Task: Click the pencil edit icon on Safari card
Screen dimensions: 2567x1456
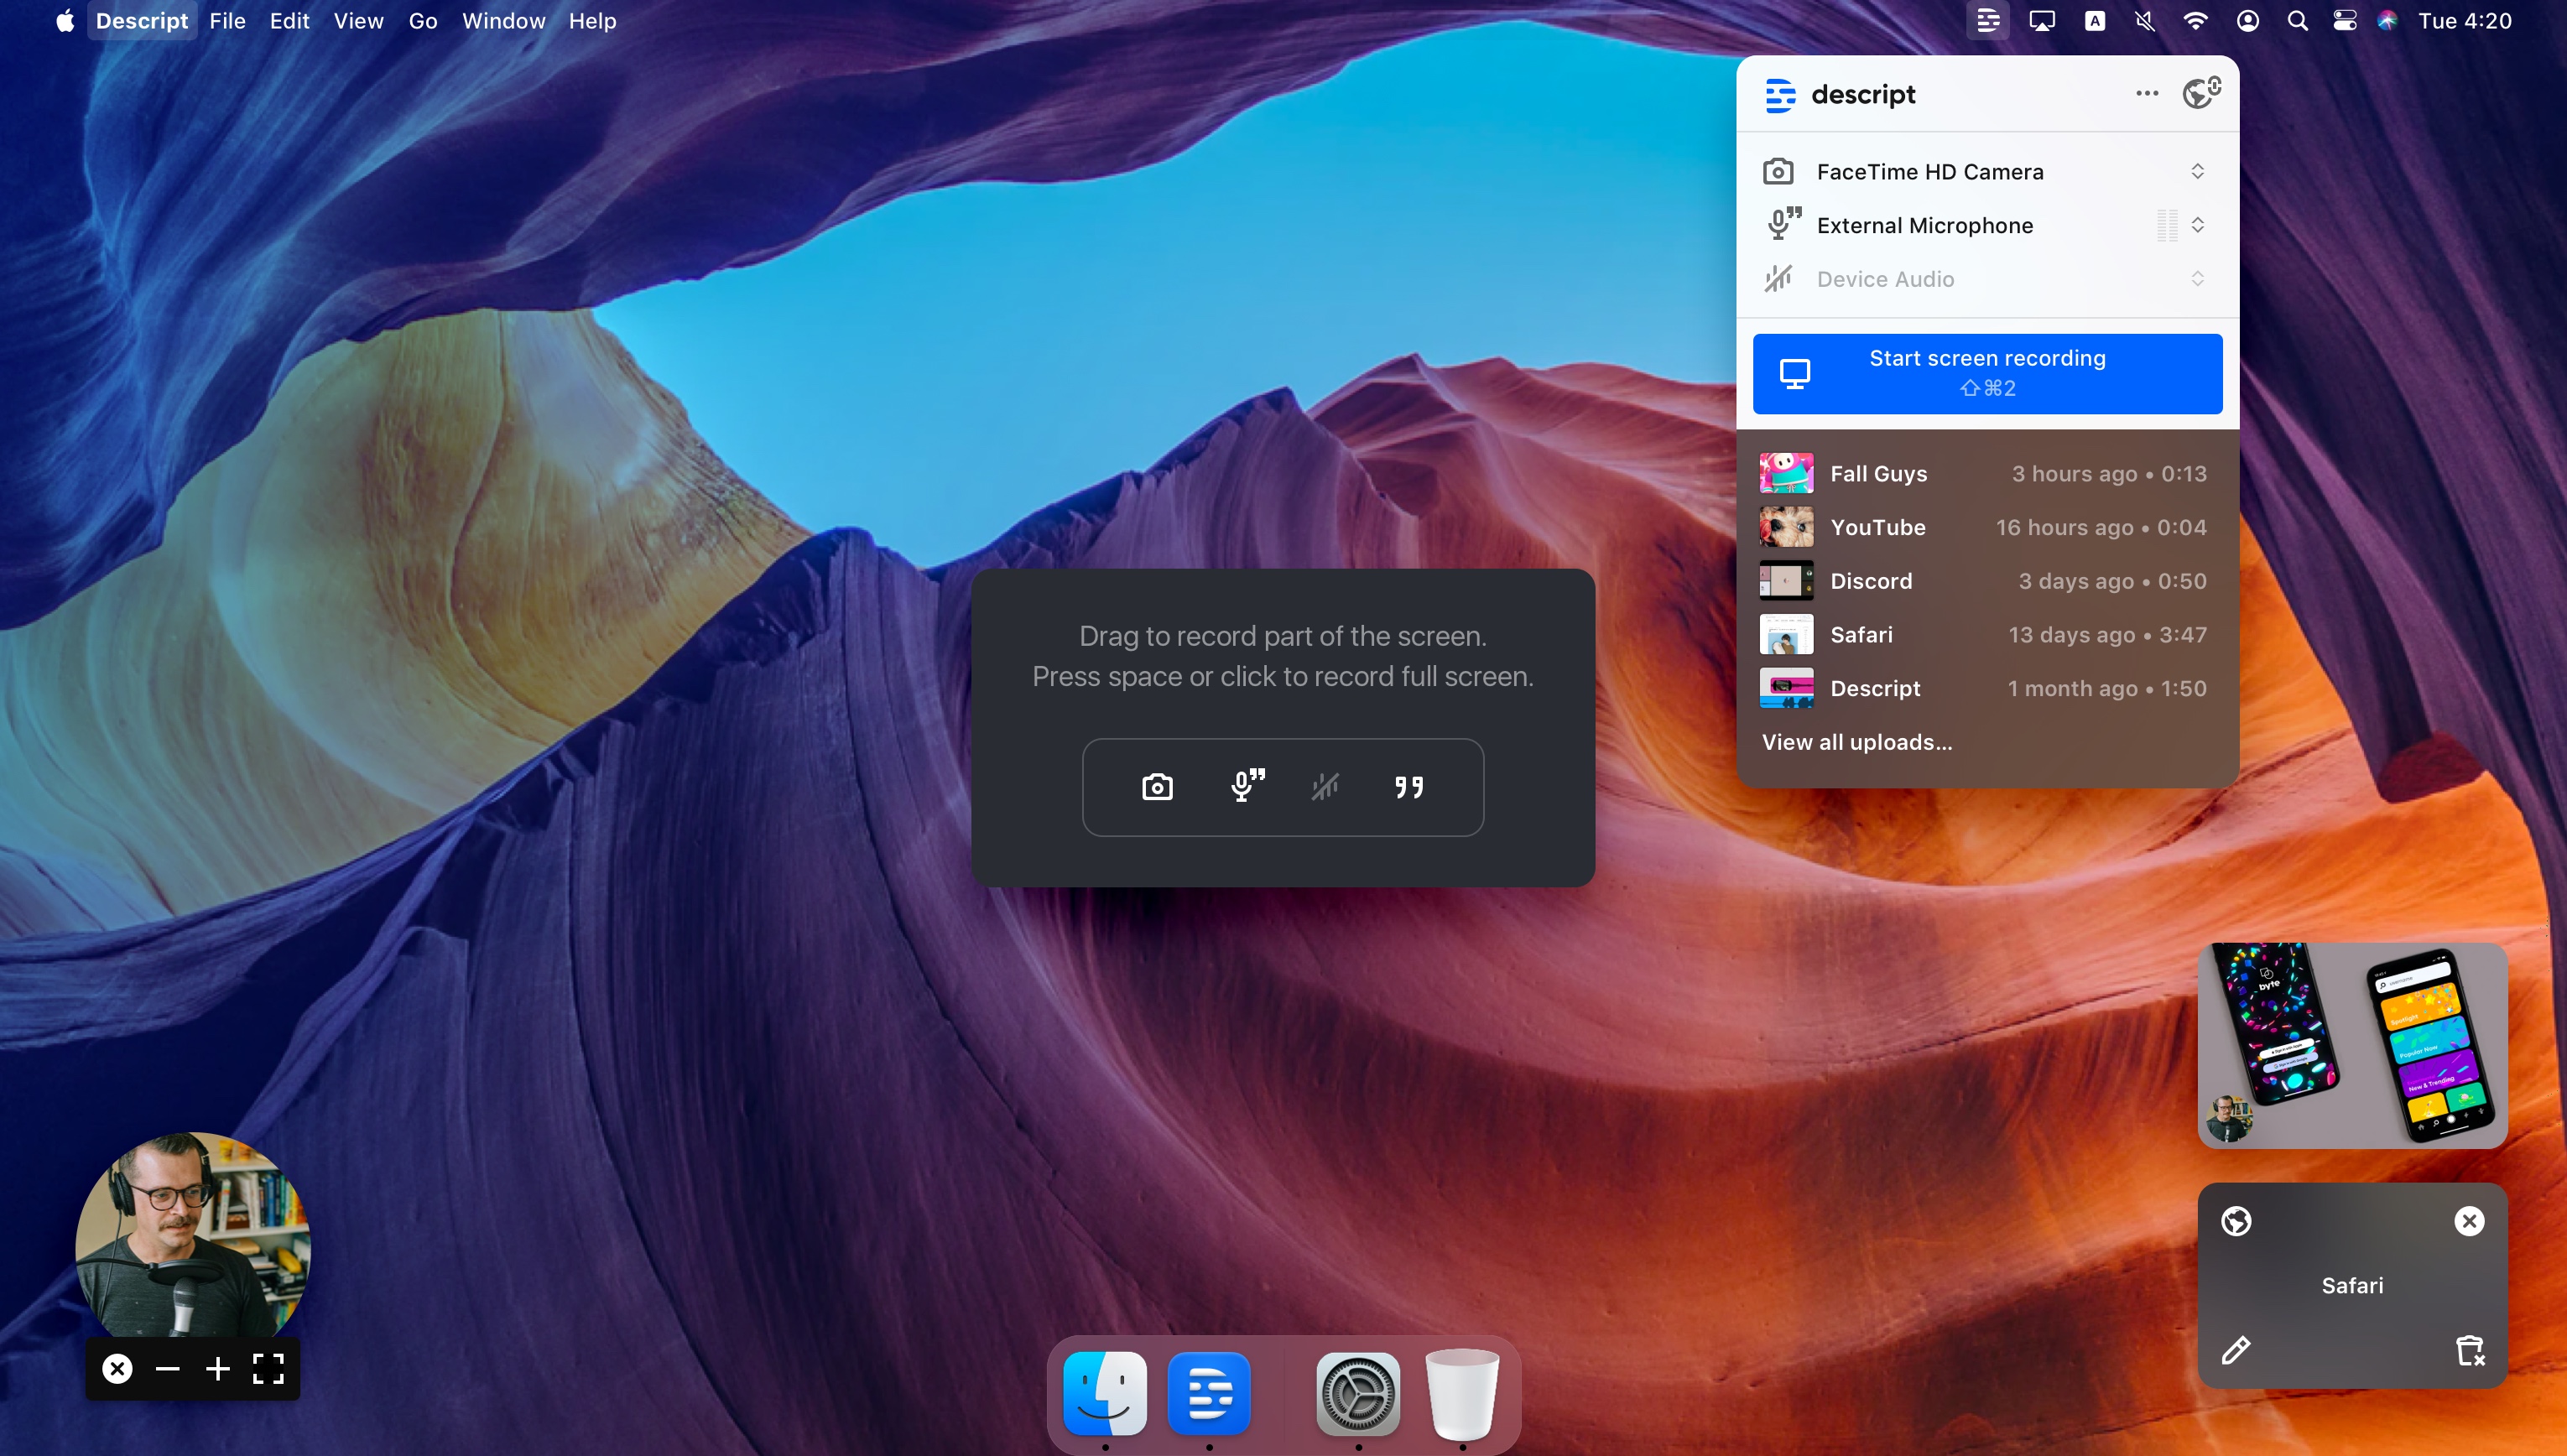Action: tap(2236, 1351)
